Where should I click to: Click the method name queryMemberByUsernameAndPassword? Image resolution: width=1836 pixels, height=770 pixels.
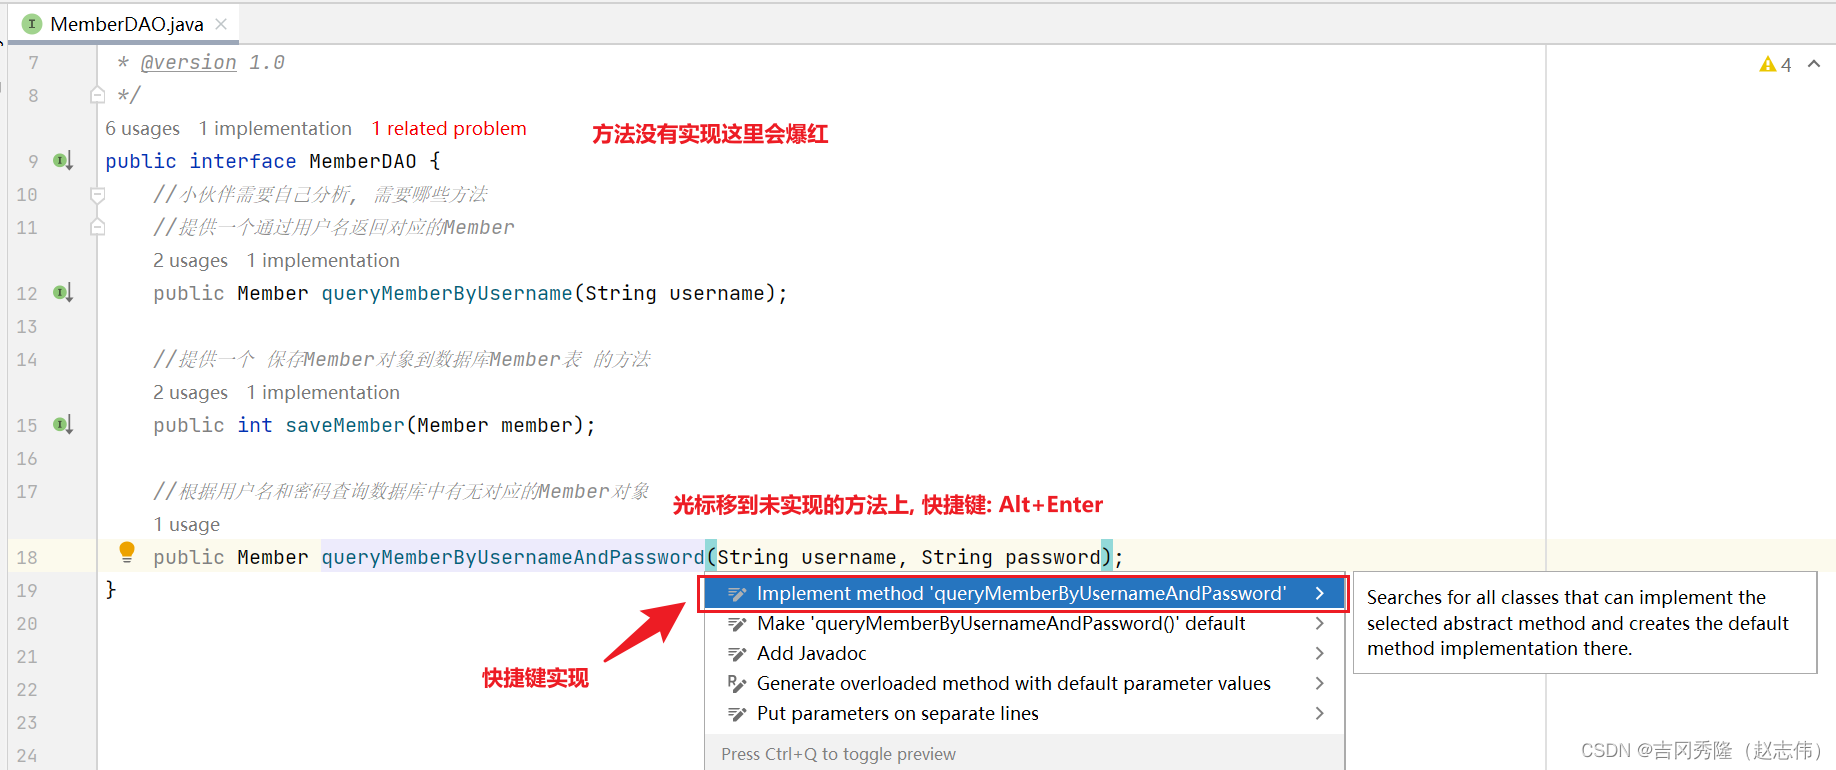click(x=513, y=557)
